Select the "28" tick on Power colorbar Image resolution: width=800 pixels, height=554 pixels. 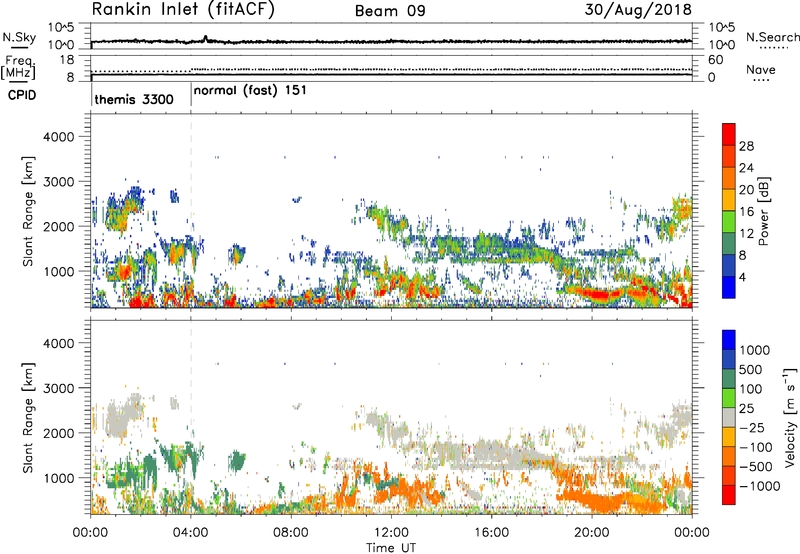pyautogui.click(x=746, y=146)
